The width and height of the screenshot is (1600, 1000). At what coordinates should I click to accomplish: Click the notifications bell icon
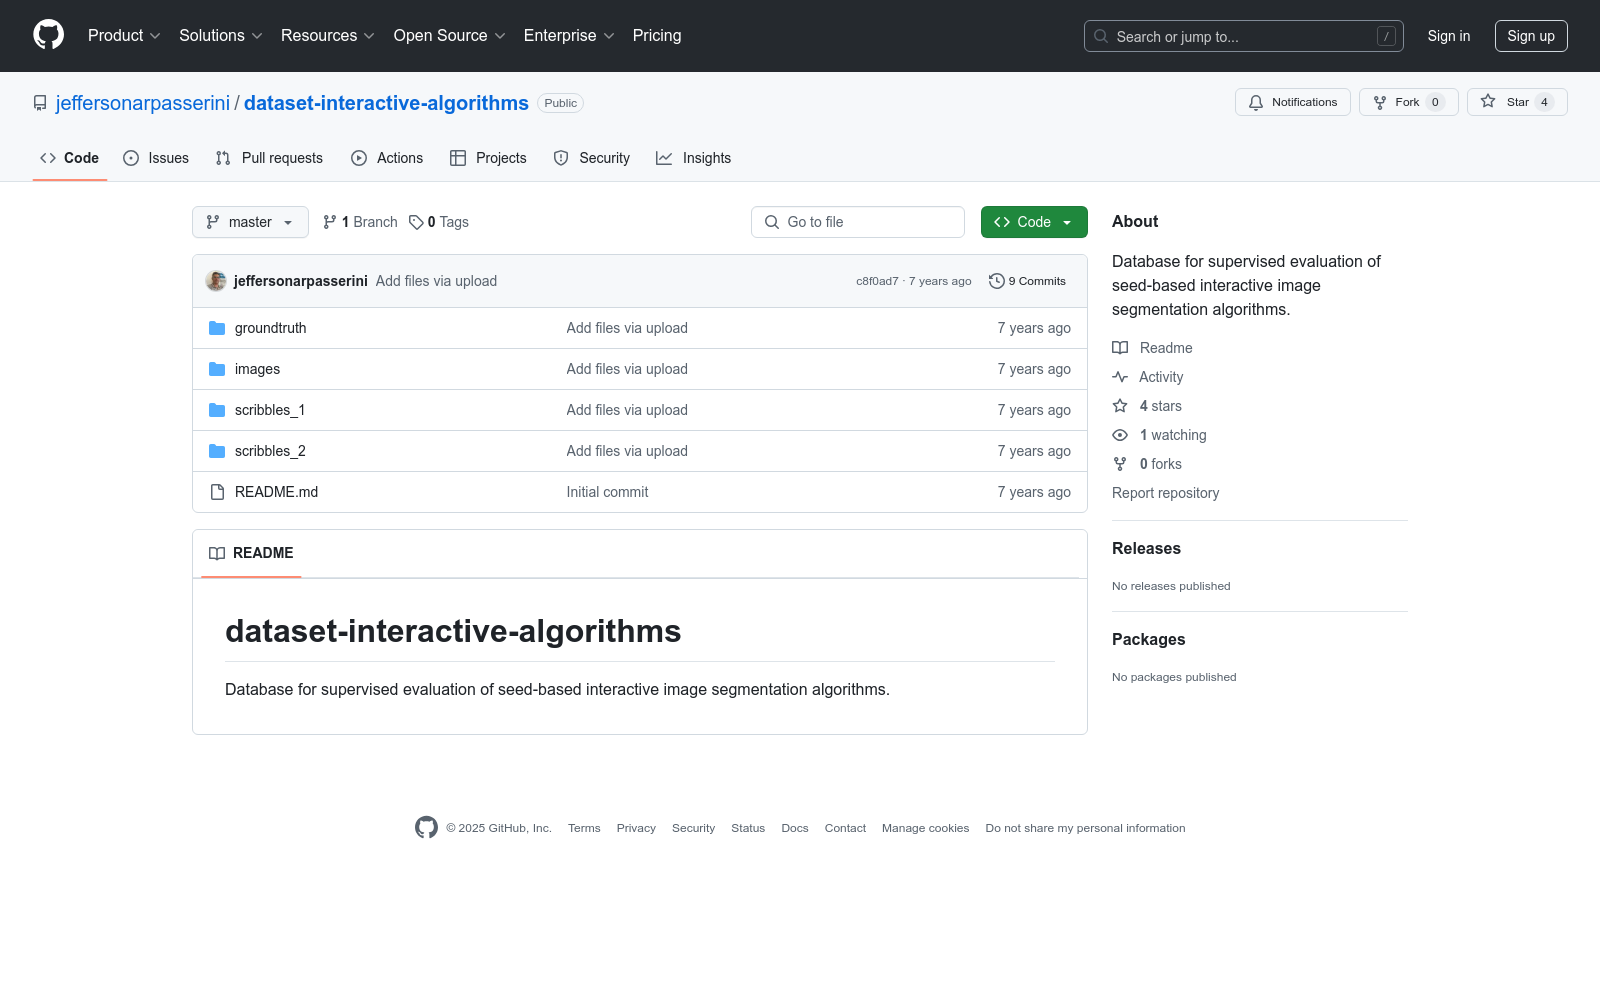(1256, 102)
